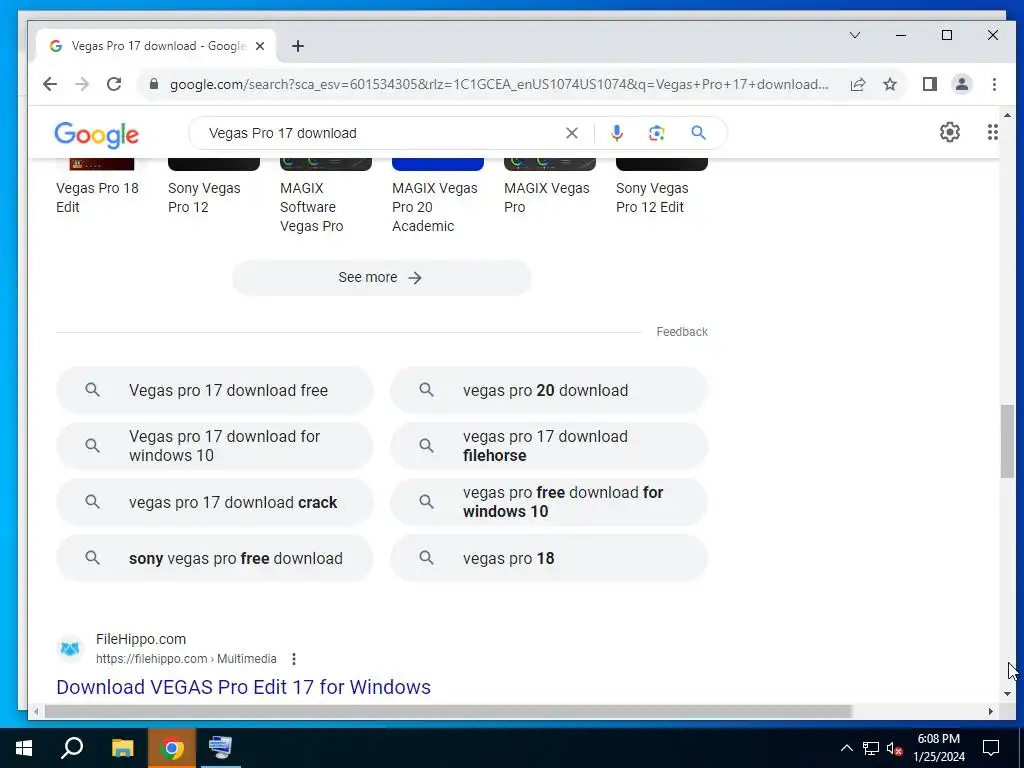Start voice search with microphone
This screenshot has height=768, width=1024.
tap(616, 133)
